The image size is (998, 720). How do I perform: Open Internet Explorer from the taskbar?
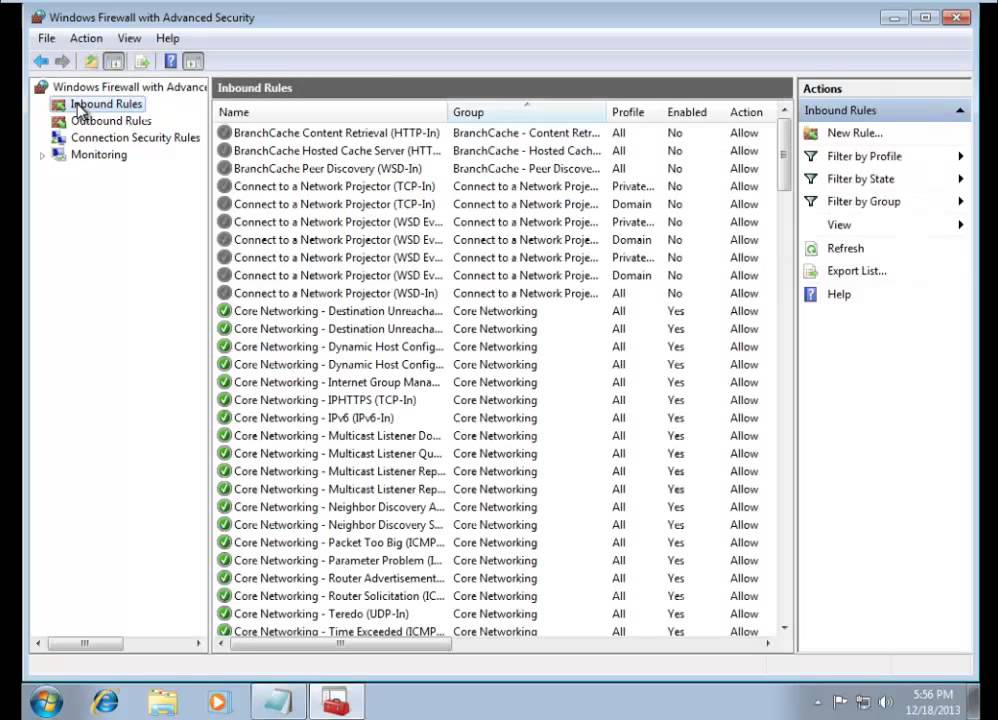click(106, 702)
